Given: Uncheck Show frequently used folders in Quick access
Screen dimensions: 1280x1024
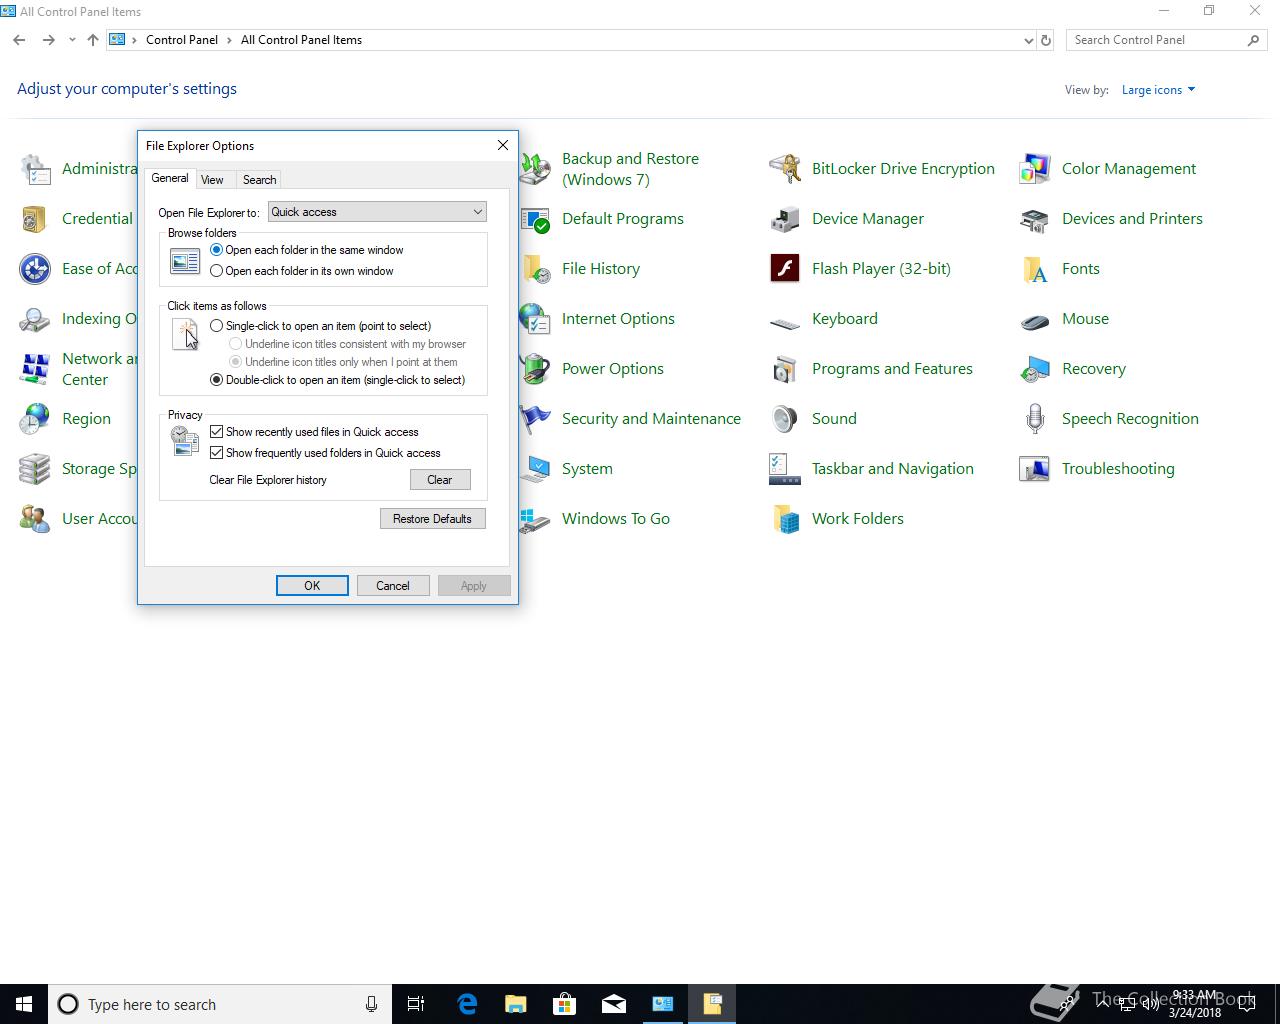Looking at the screenshot, I should click(x=217, y=453).
